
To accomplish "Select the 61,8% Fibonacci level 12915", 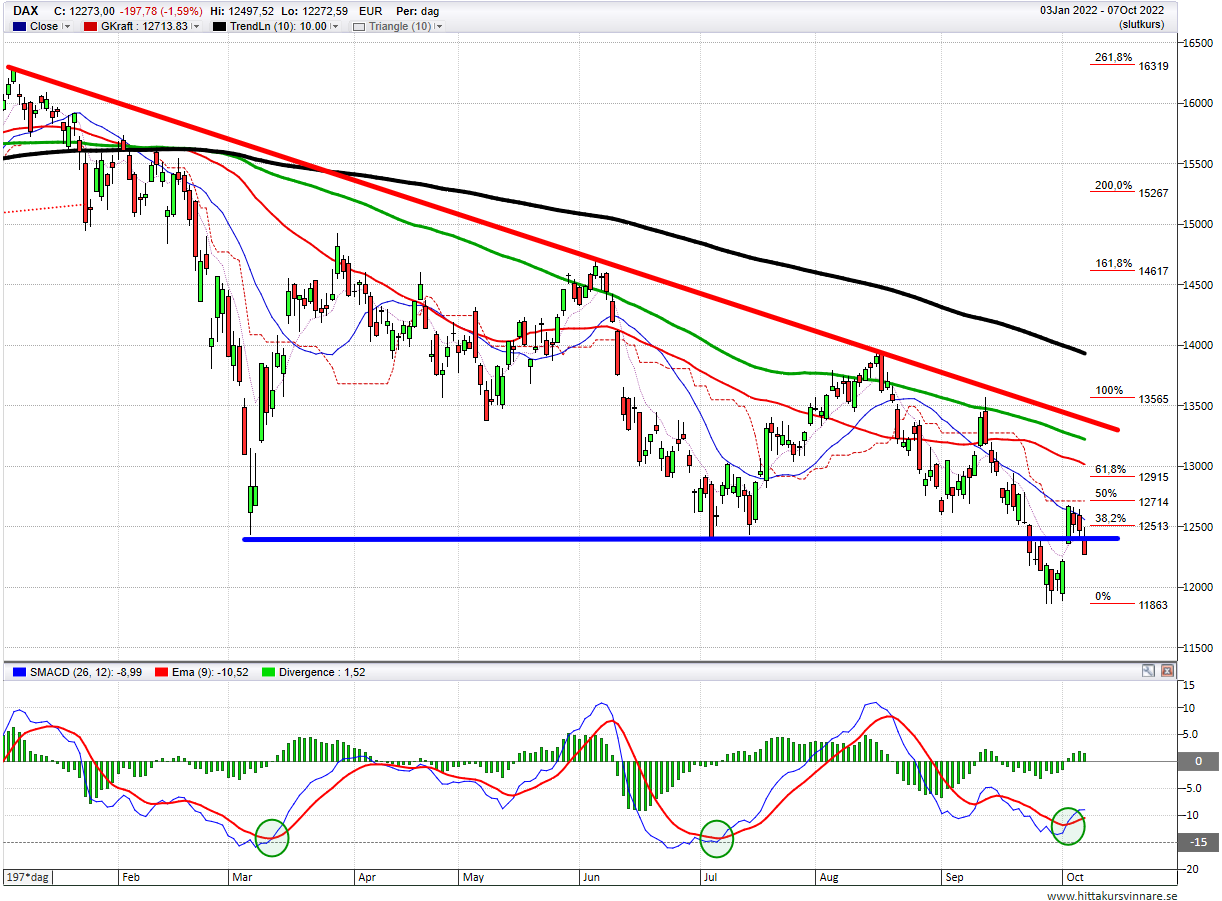I will tap(1131, 473).
